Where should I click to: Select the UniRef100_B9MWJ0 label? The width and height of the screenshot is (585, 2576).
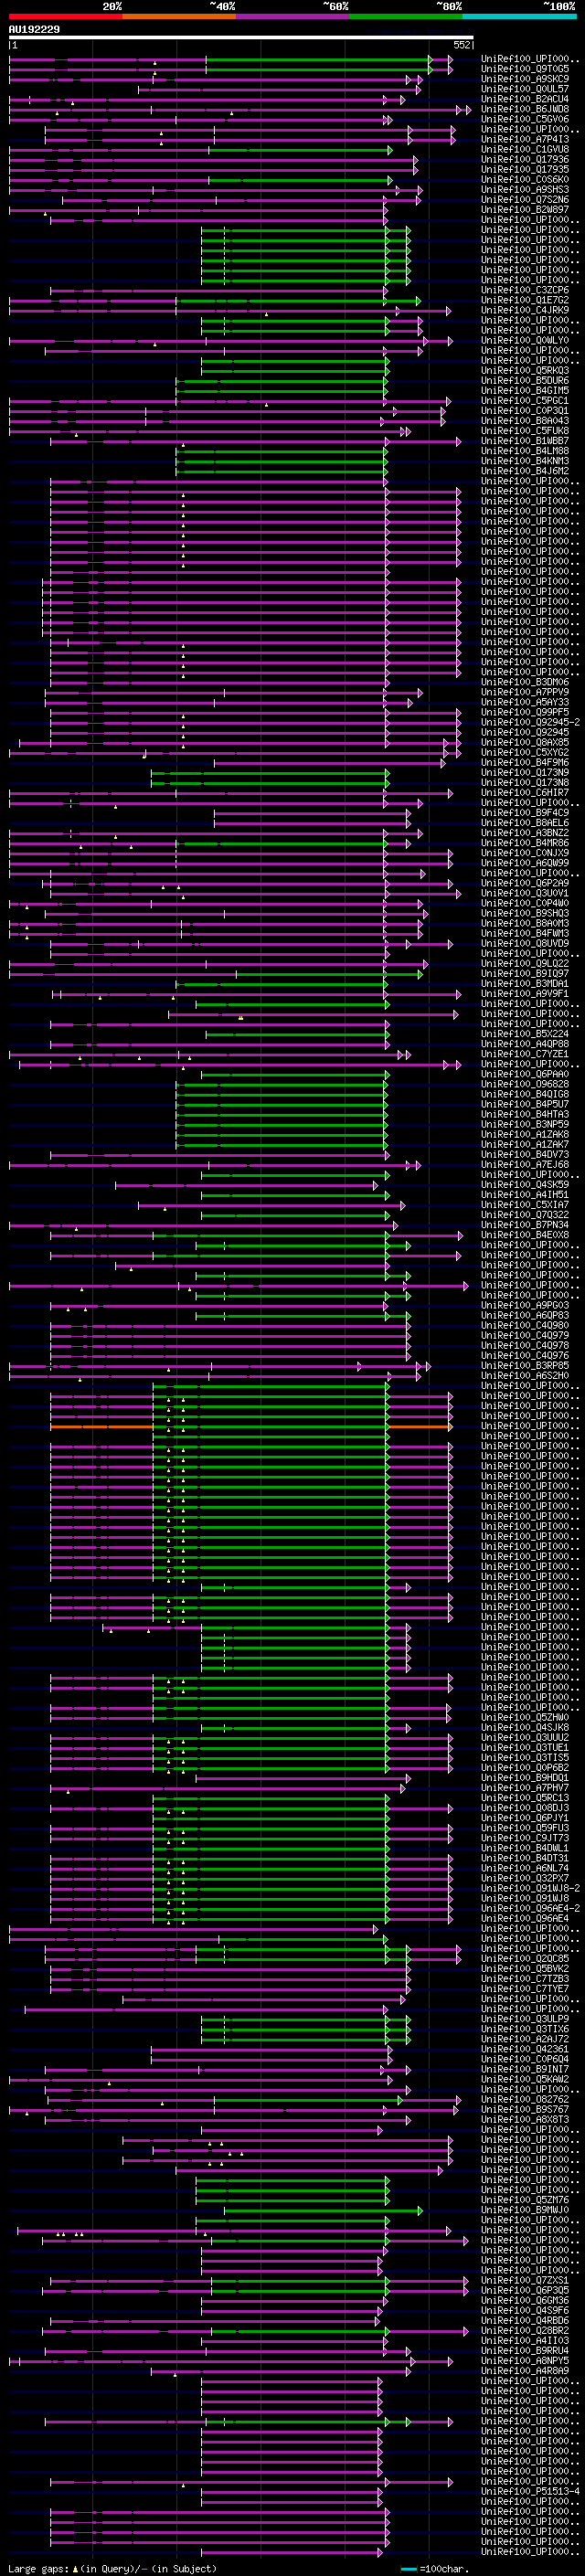point(525,2209)
